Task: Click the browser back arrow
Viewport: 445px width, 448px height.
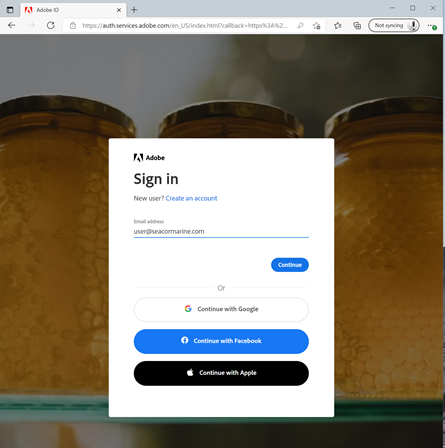Action: 12,25
